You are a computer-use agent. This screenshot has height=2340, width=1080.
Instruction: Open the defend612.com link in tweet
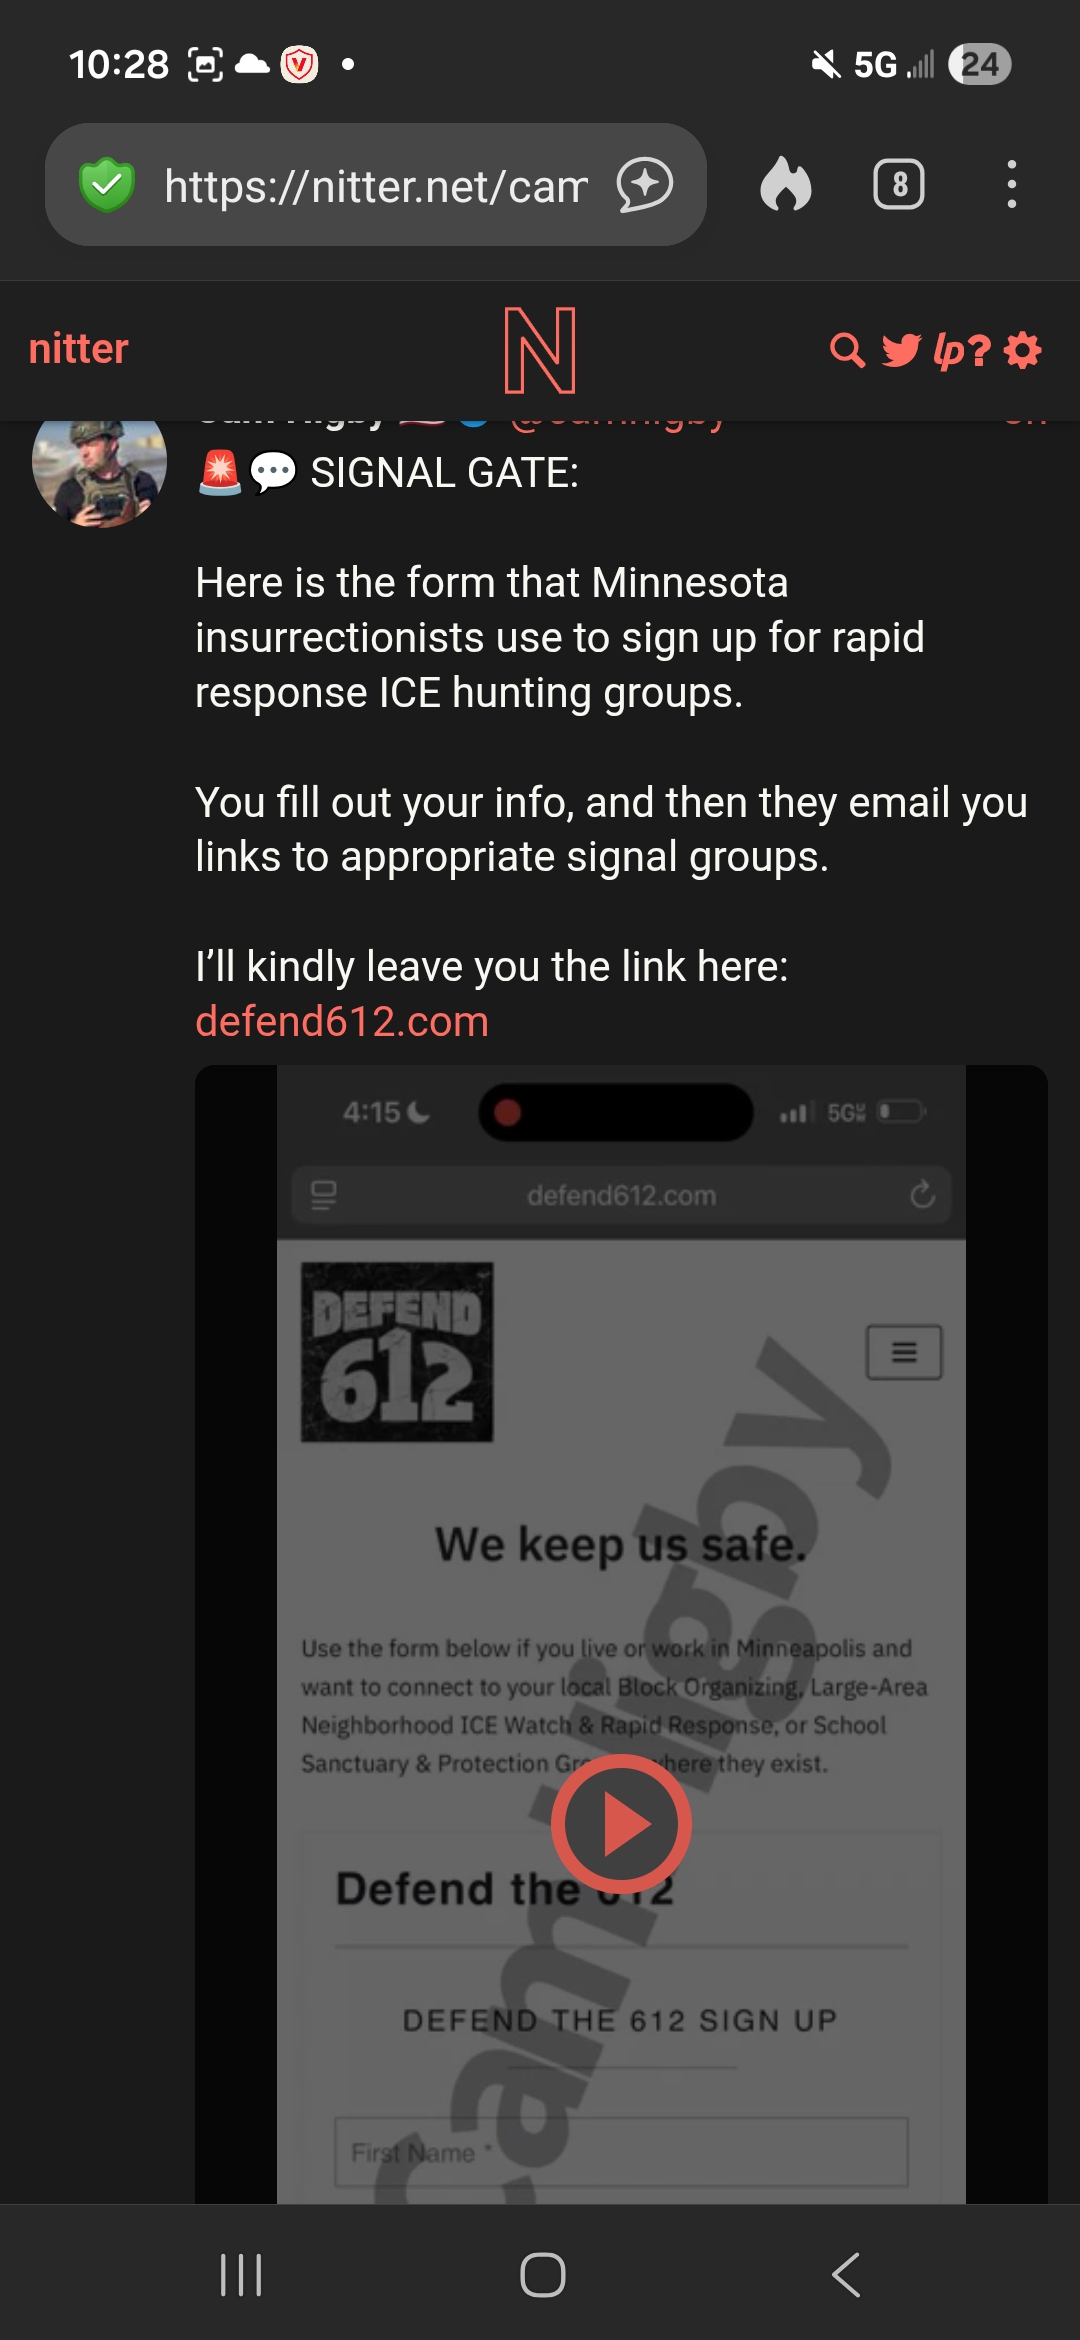342,1022
